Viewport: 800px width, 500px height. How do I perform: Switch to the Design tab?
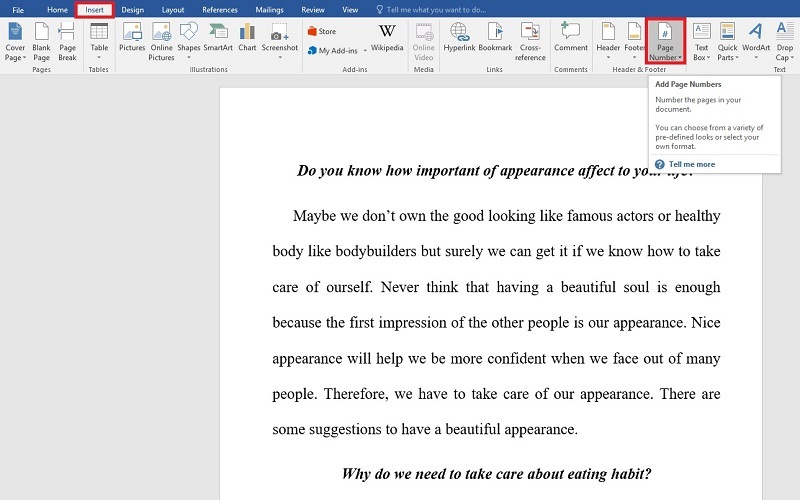(133, 10)
